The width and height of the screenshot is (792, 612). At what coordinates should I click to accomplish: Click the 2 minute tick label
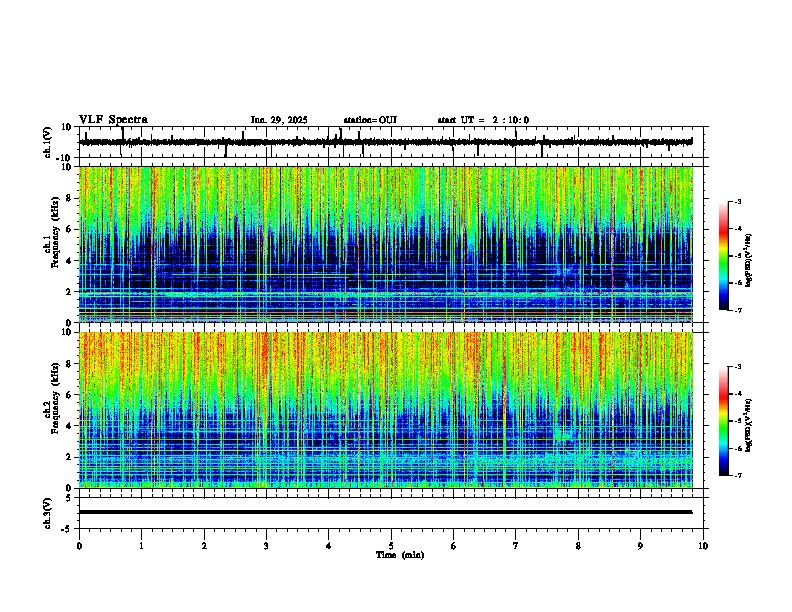coord(204,546)
